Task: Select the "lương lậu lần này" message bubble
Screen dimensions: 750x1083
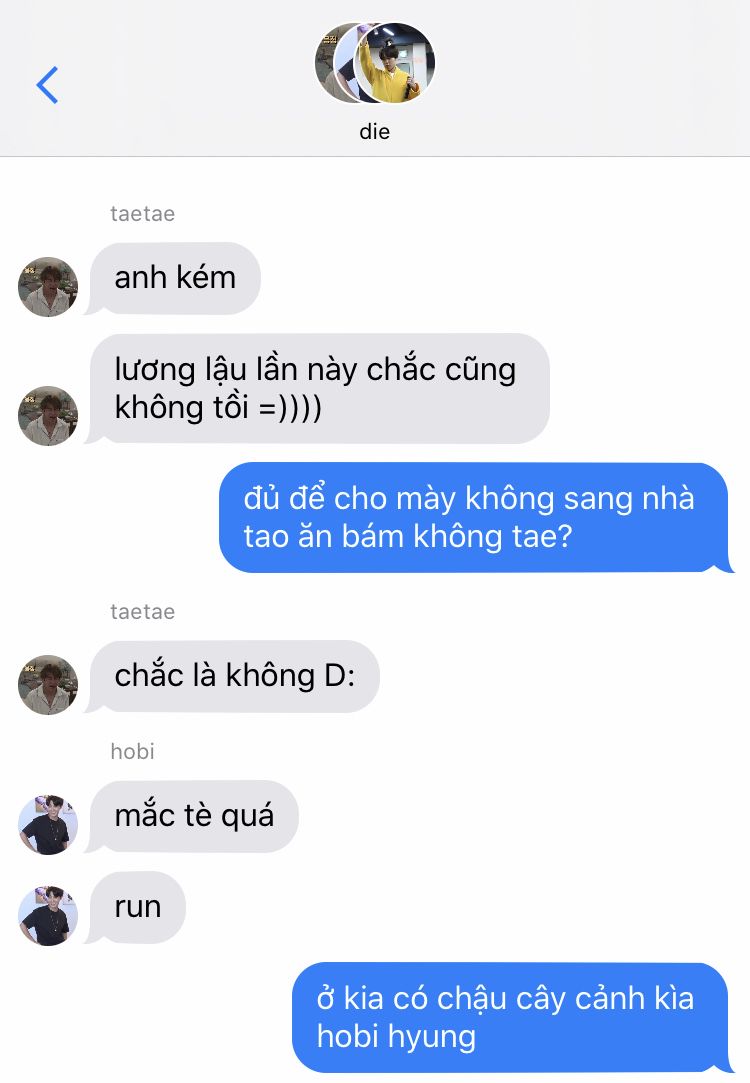Action: click(319, 388)
